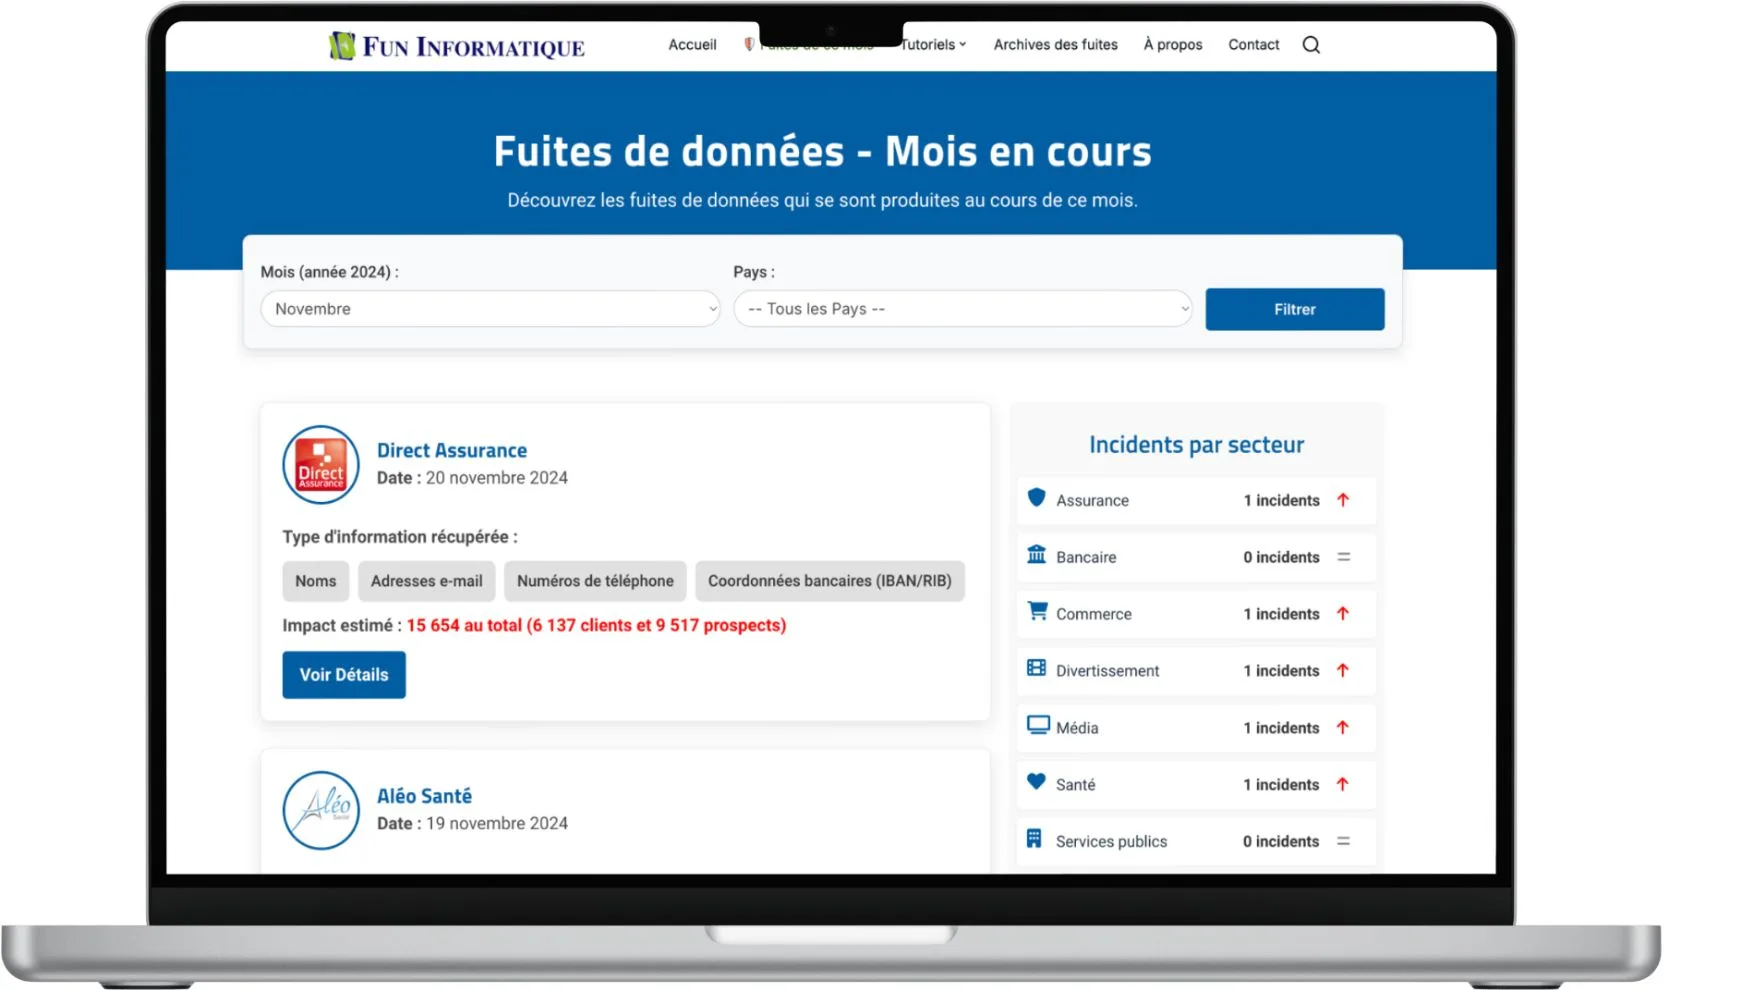Click the Adresses e-mail tag

pyautogui.click(x=427, y=581)
